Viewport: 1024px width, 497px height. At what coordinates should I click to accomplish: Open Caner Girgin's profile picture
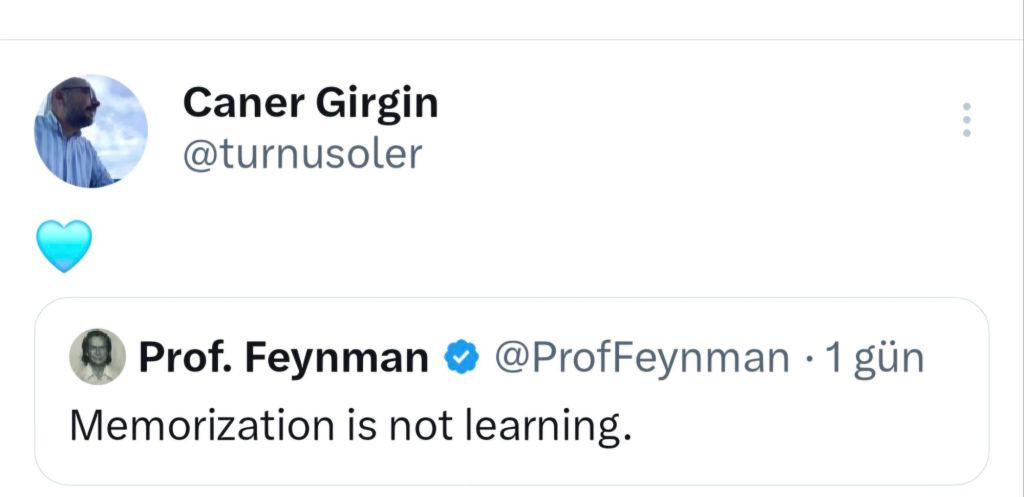pyautogui.click(x=91, y=132)
